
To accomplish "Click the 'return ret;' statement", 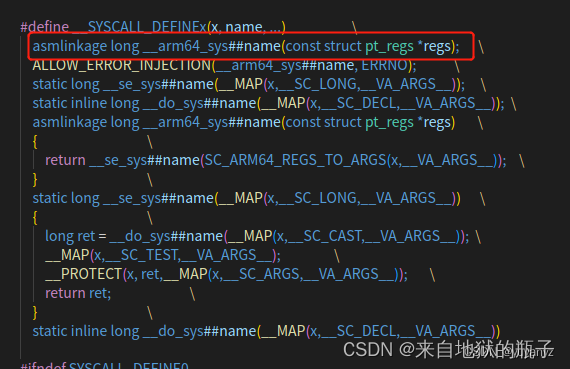I will click(78, 293).
